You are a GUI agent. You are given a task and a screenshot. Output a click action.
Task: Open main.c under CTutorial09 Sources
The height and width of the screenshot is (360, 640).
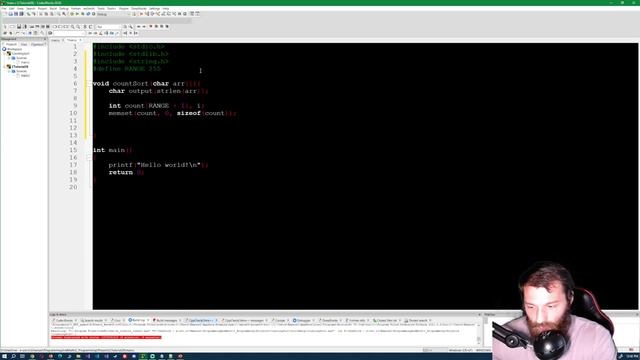pos(25,76)
